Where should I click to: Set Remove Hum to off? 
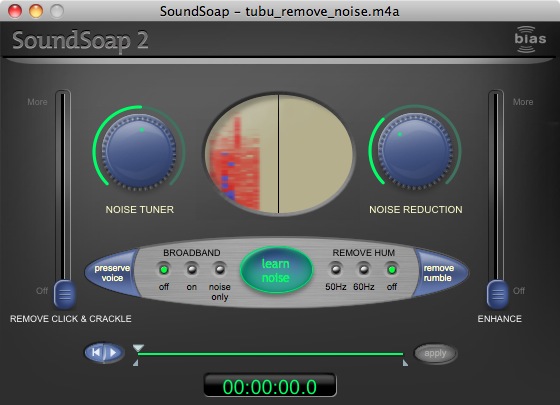coord(392,270)
